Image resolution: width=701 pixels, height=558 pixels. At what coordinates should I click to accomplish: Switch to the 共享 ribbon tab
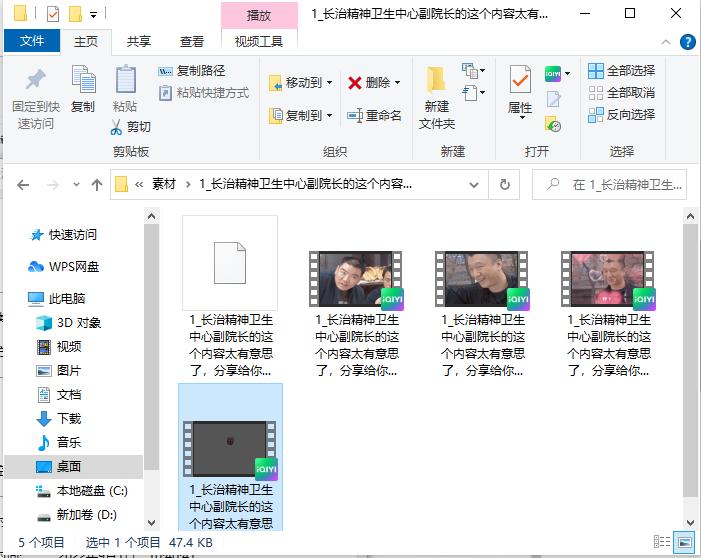[139, 42]
